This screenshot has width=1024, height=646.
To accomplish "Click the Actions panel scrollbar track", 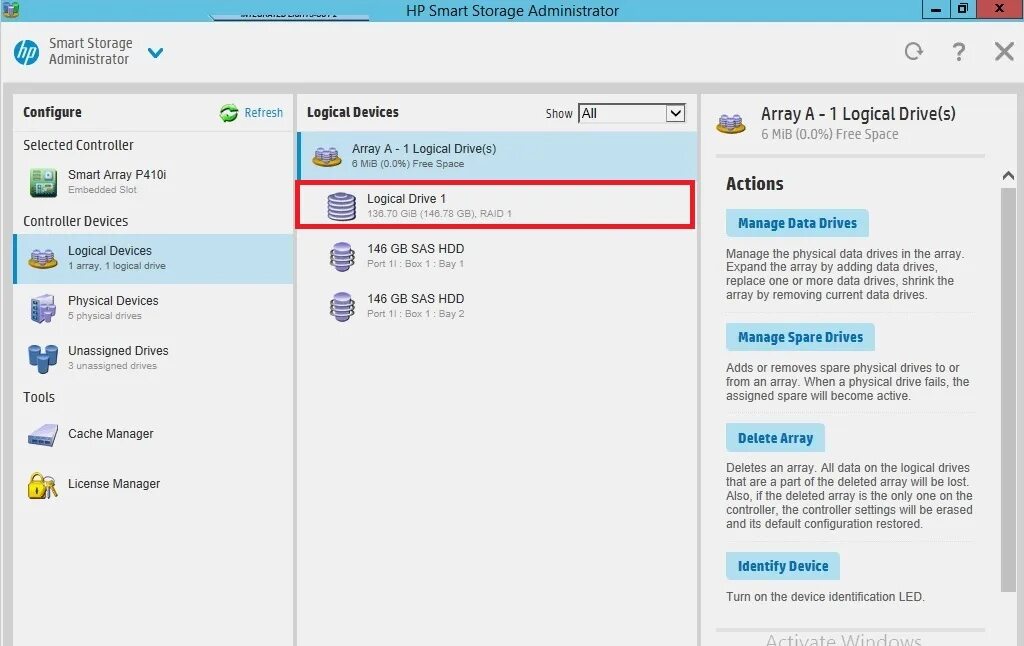I will 1008,392.
